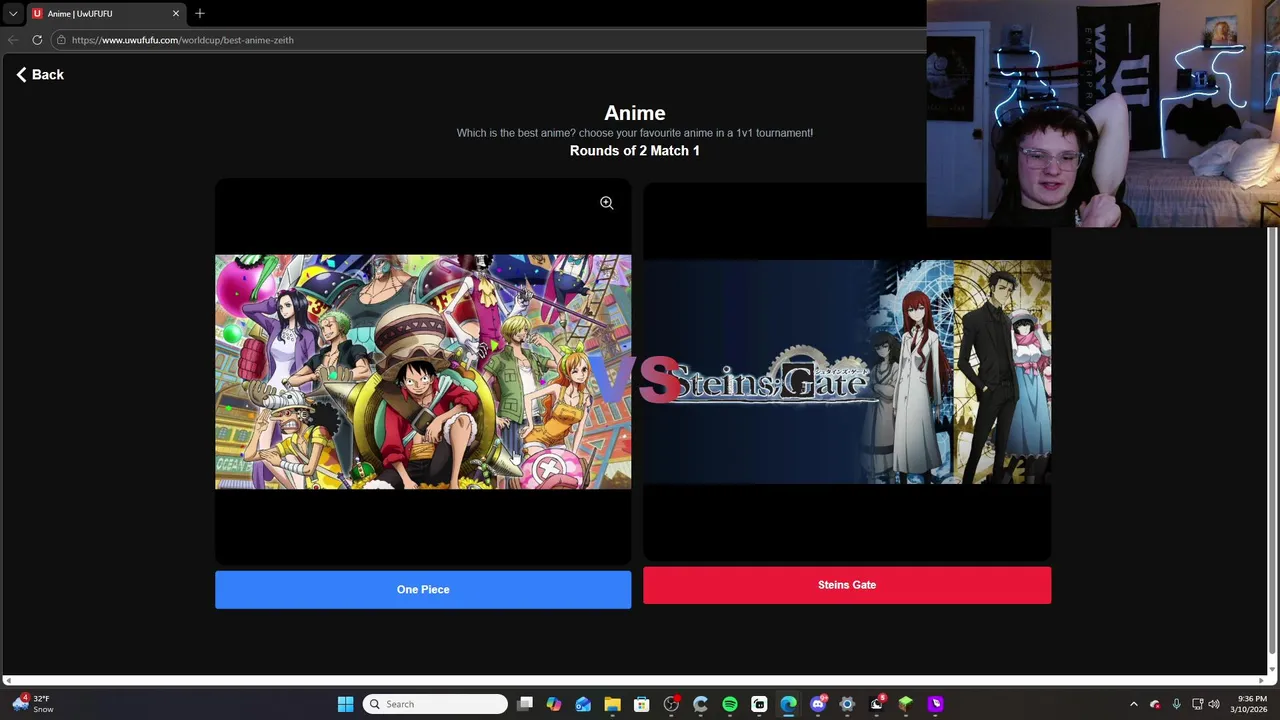Click the tournament description subtitle
Screen dimensions: 1280x720
coord(635,133)
